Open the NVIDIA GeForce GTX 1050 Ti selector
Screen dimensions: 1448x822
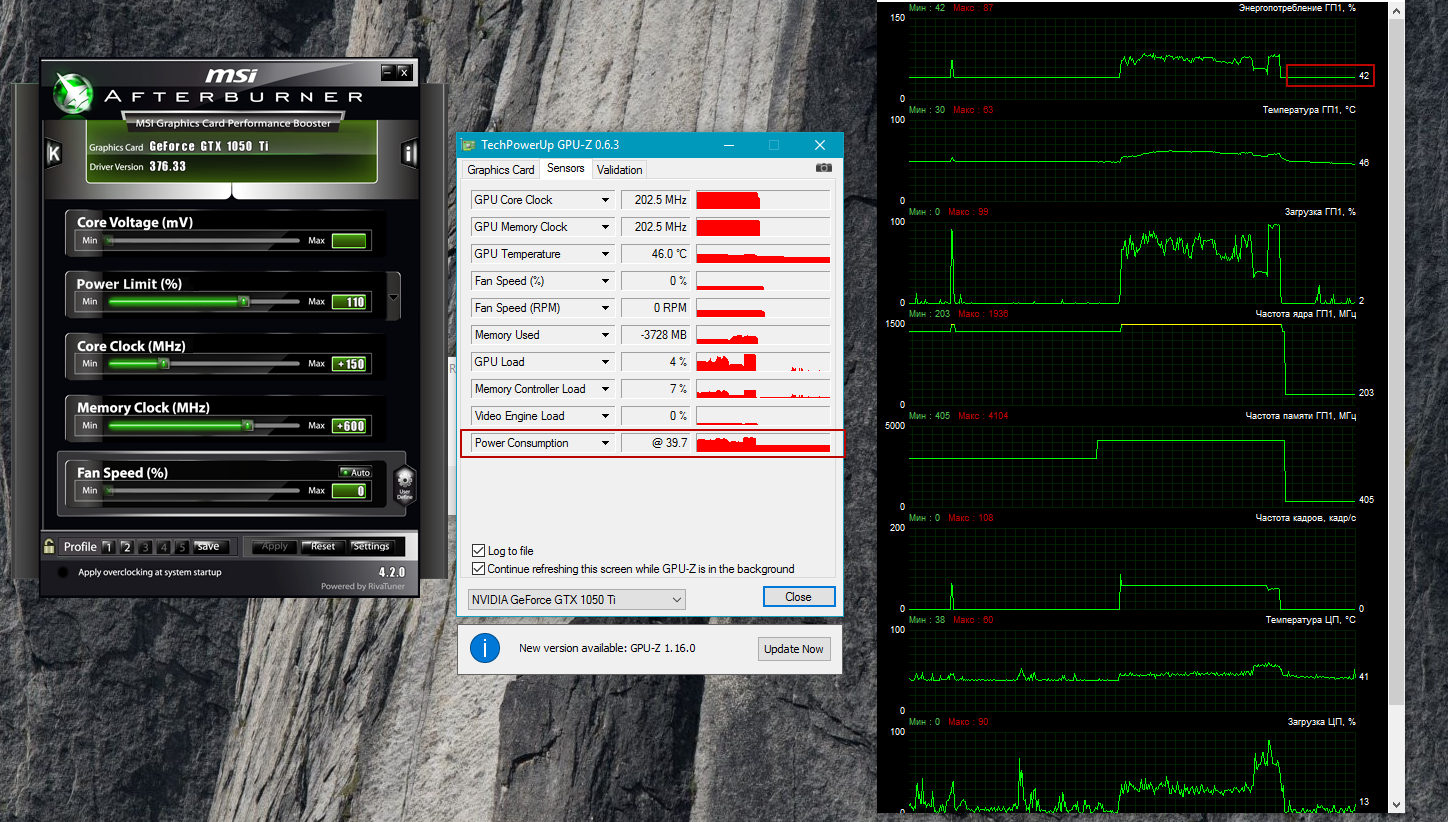[x=577, y=599]
